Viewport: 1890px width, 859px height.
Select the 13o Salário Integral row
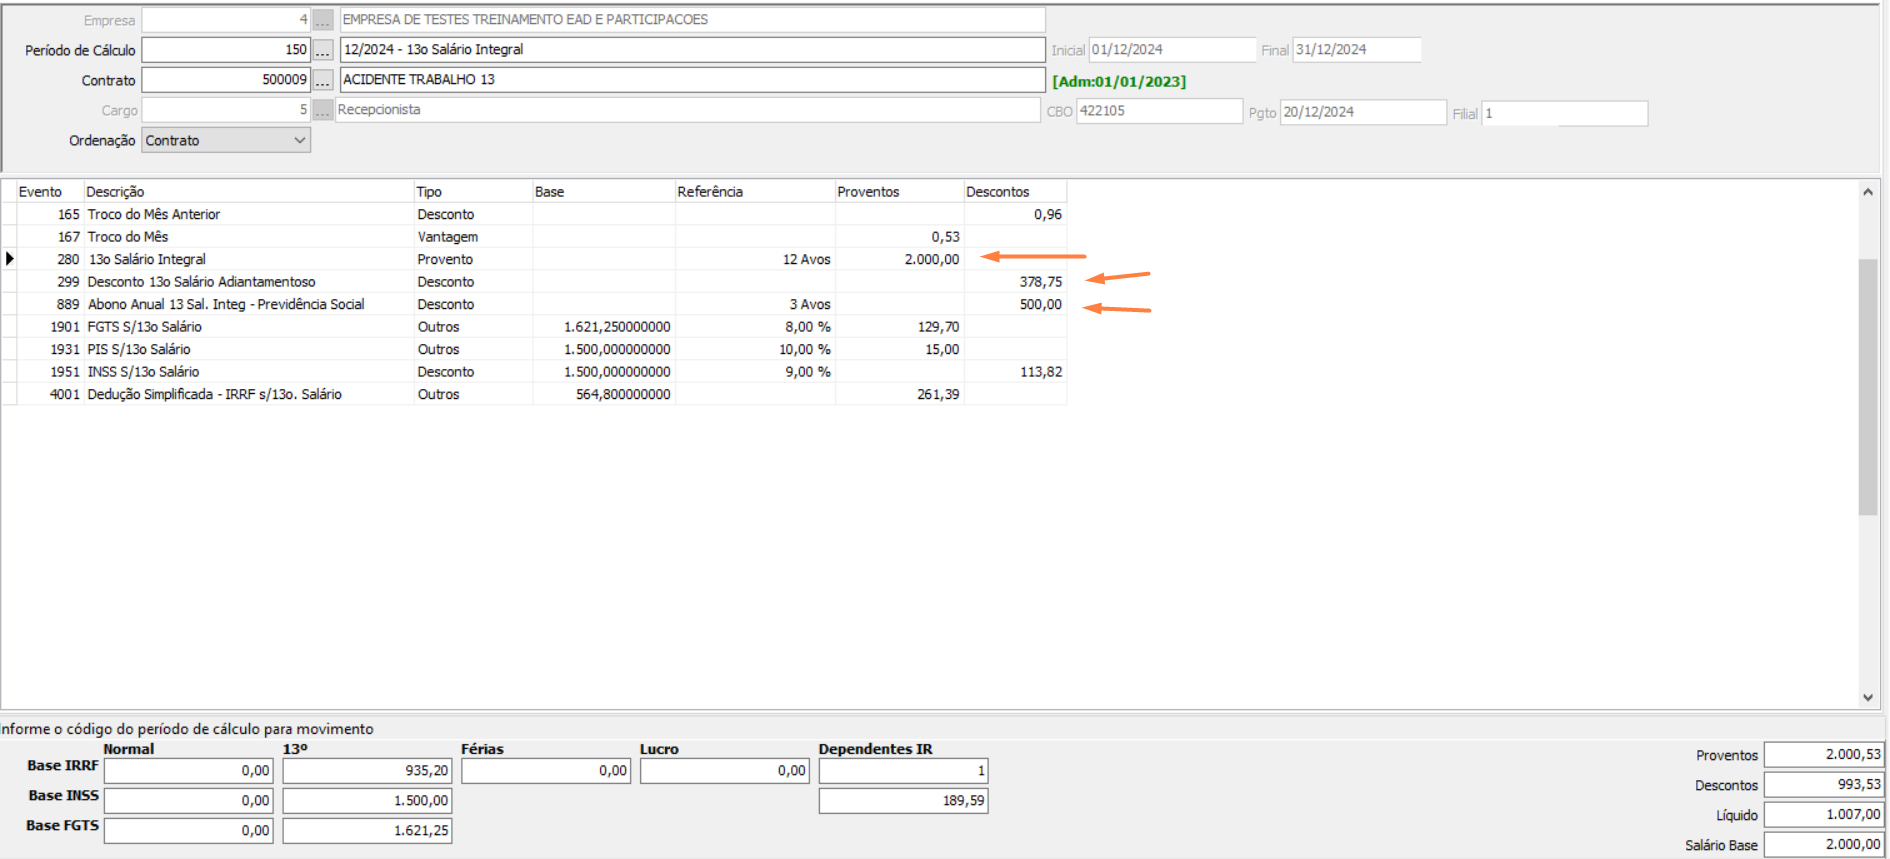pyautogui.click(x=147, y=259)
